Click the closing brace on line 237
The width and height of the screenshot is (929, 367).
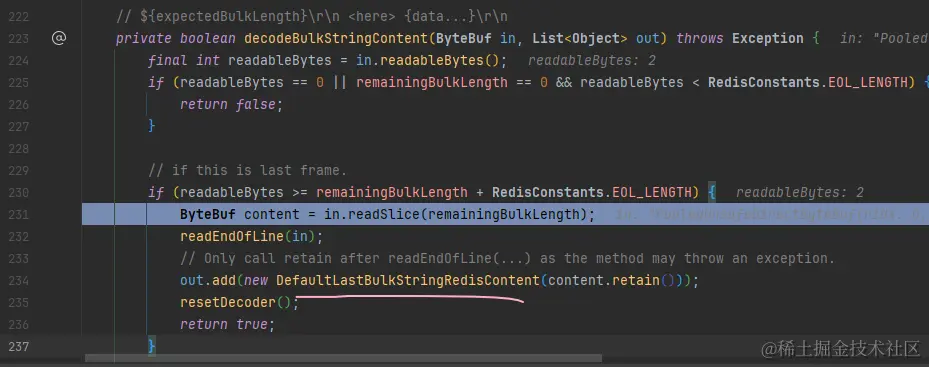click(x=152, y=346)
